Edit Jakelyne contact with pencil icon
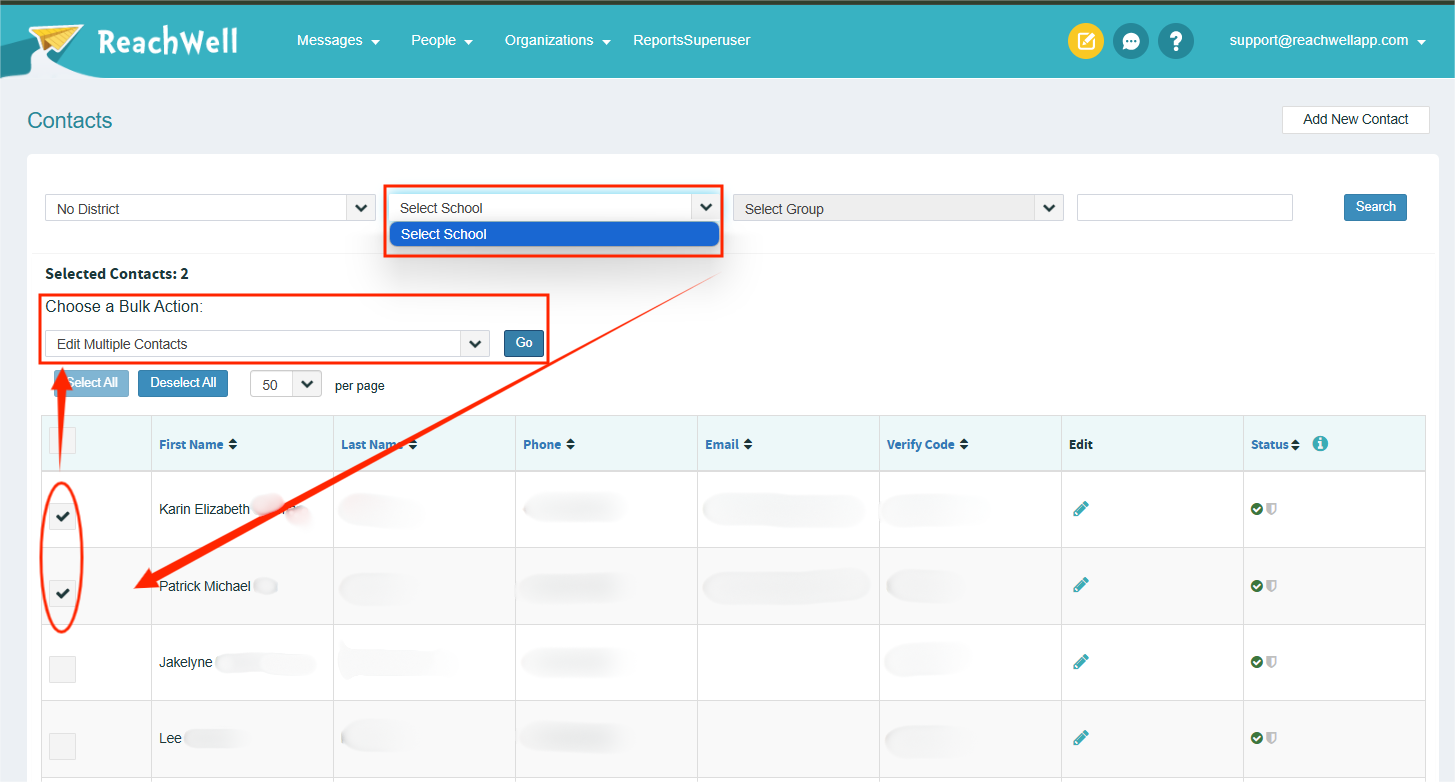The width and height of the screenshot is (1455, 782). coord(1080,662)
